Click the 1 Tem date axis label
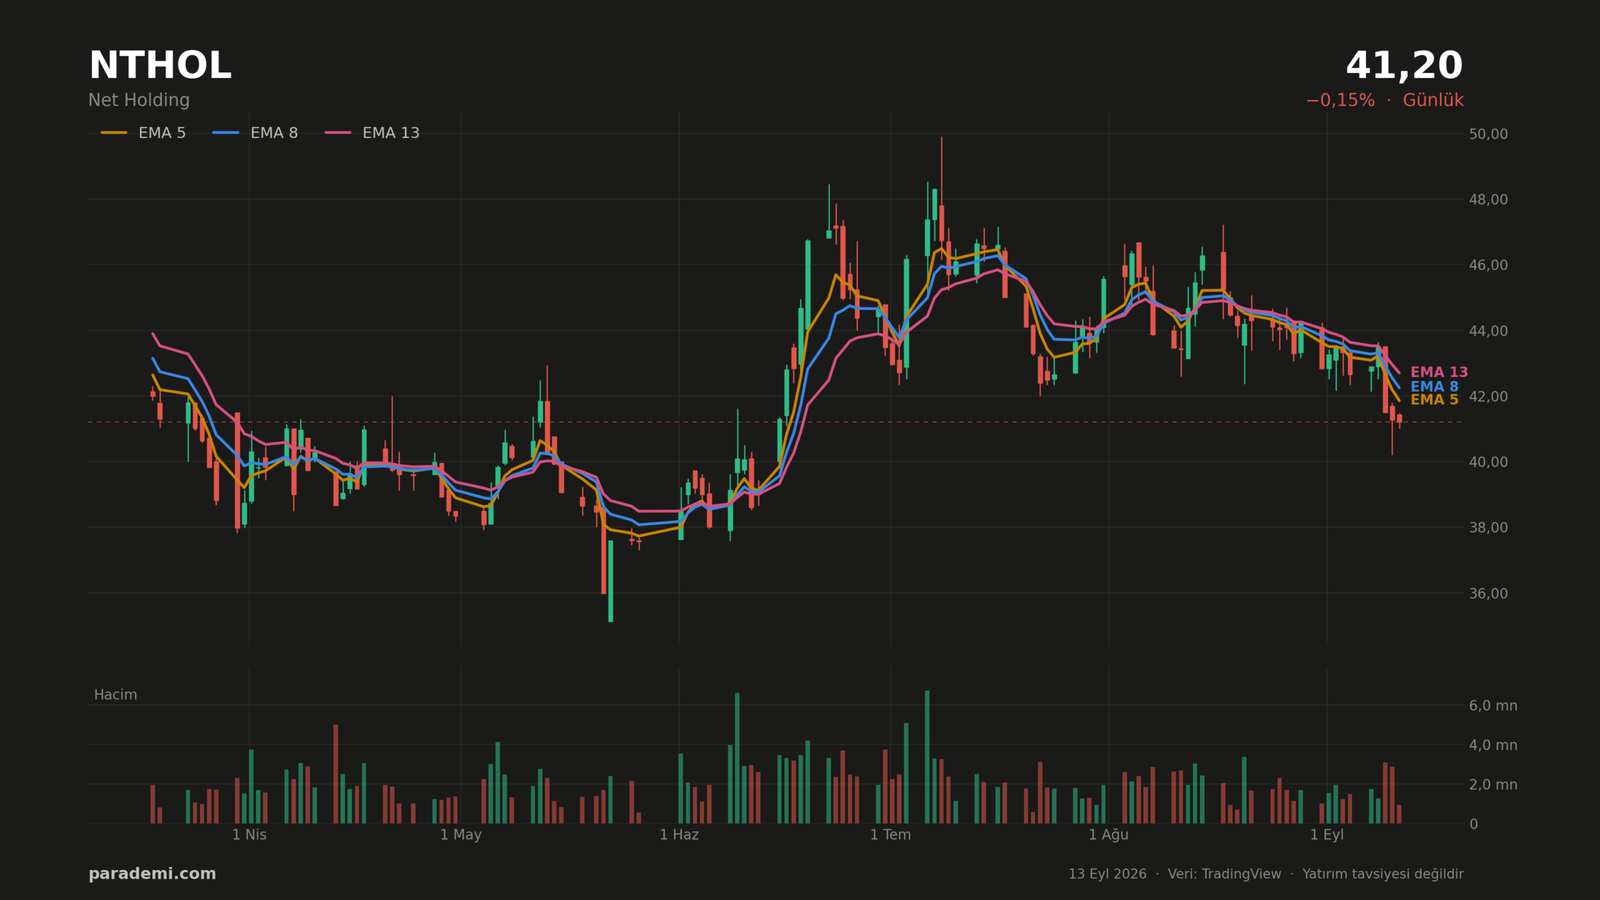Screen dimensions: 1600x900 tap(890, 835)
